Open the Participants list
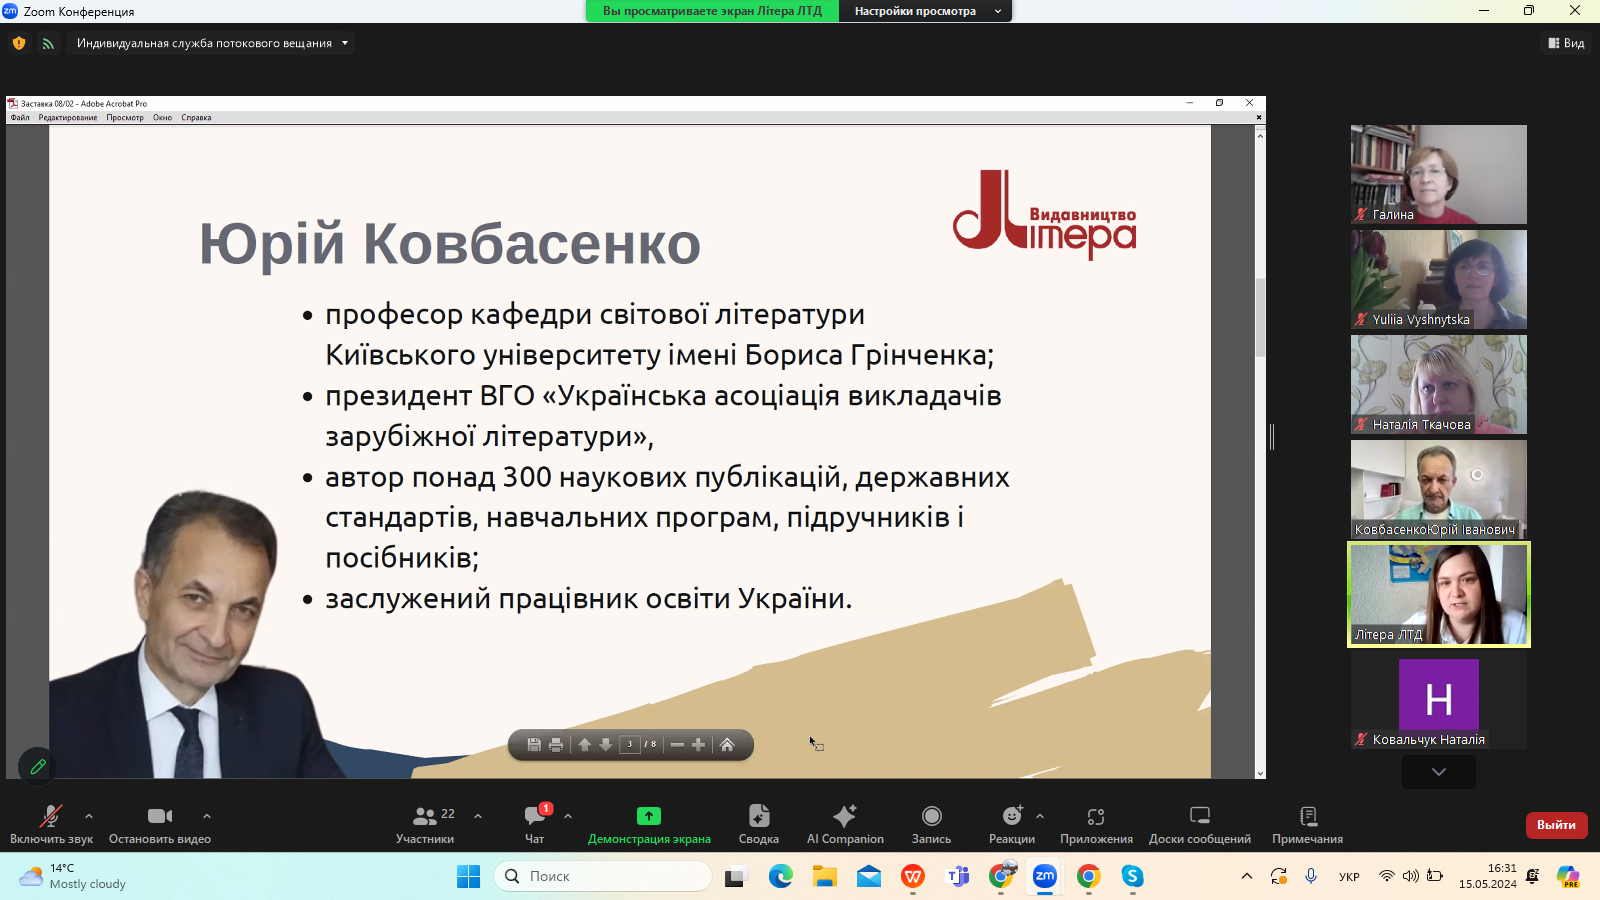The image size is (1600, 900). (x=425, y=824)
